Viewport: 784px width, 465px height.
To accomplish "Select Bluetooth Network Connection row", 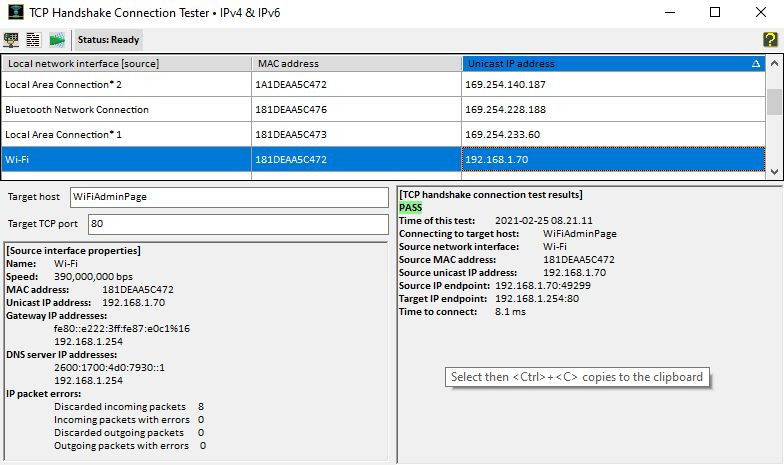I will click(x=383, y=110).
